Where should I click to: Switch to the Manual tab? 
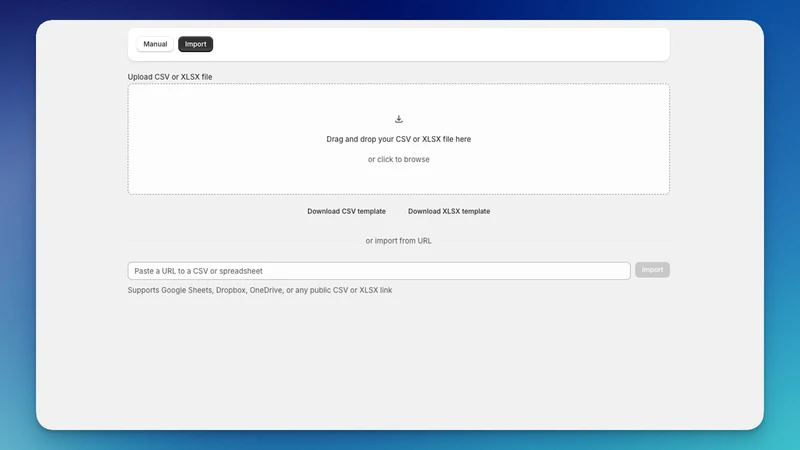[155, 44]
